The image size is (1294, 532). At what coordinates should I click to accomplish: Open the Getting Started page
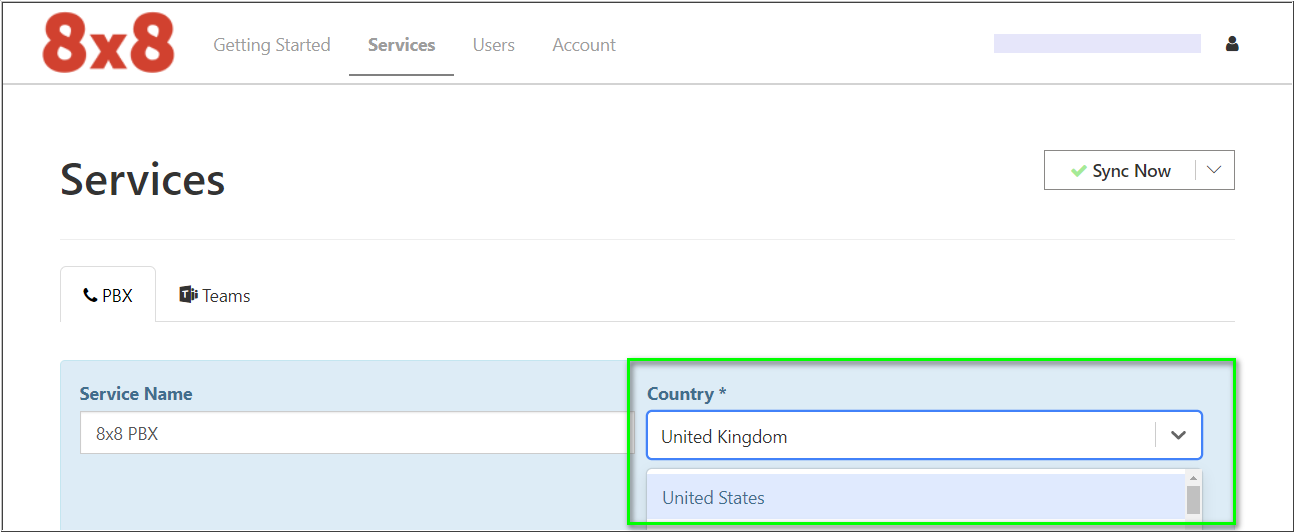click(x=272, y=45)
